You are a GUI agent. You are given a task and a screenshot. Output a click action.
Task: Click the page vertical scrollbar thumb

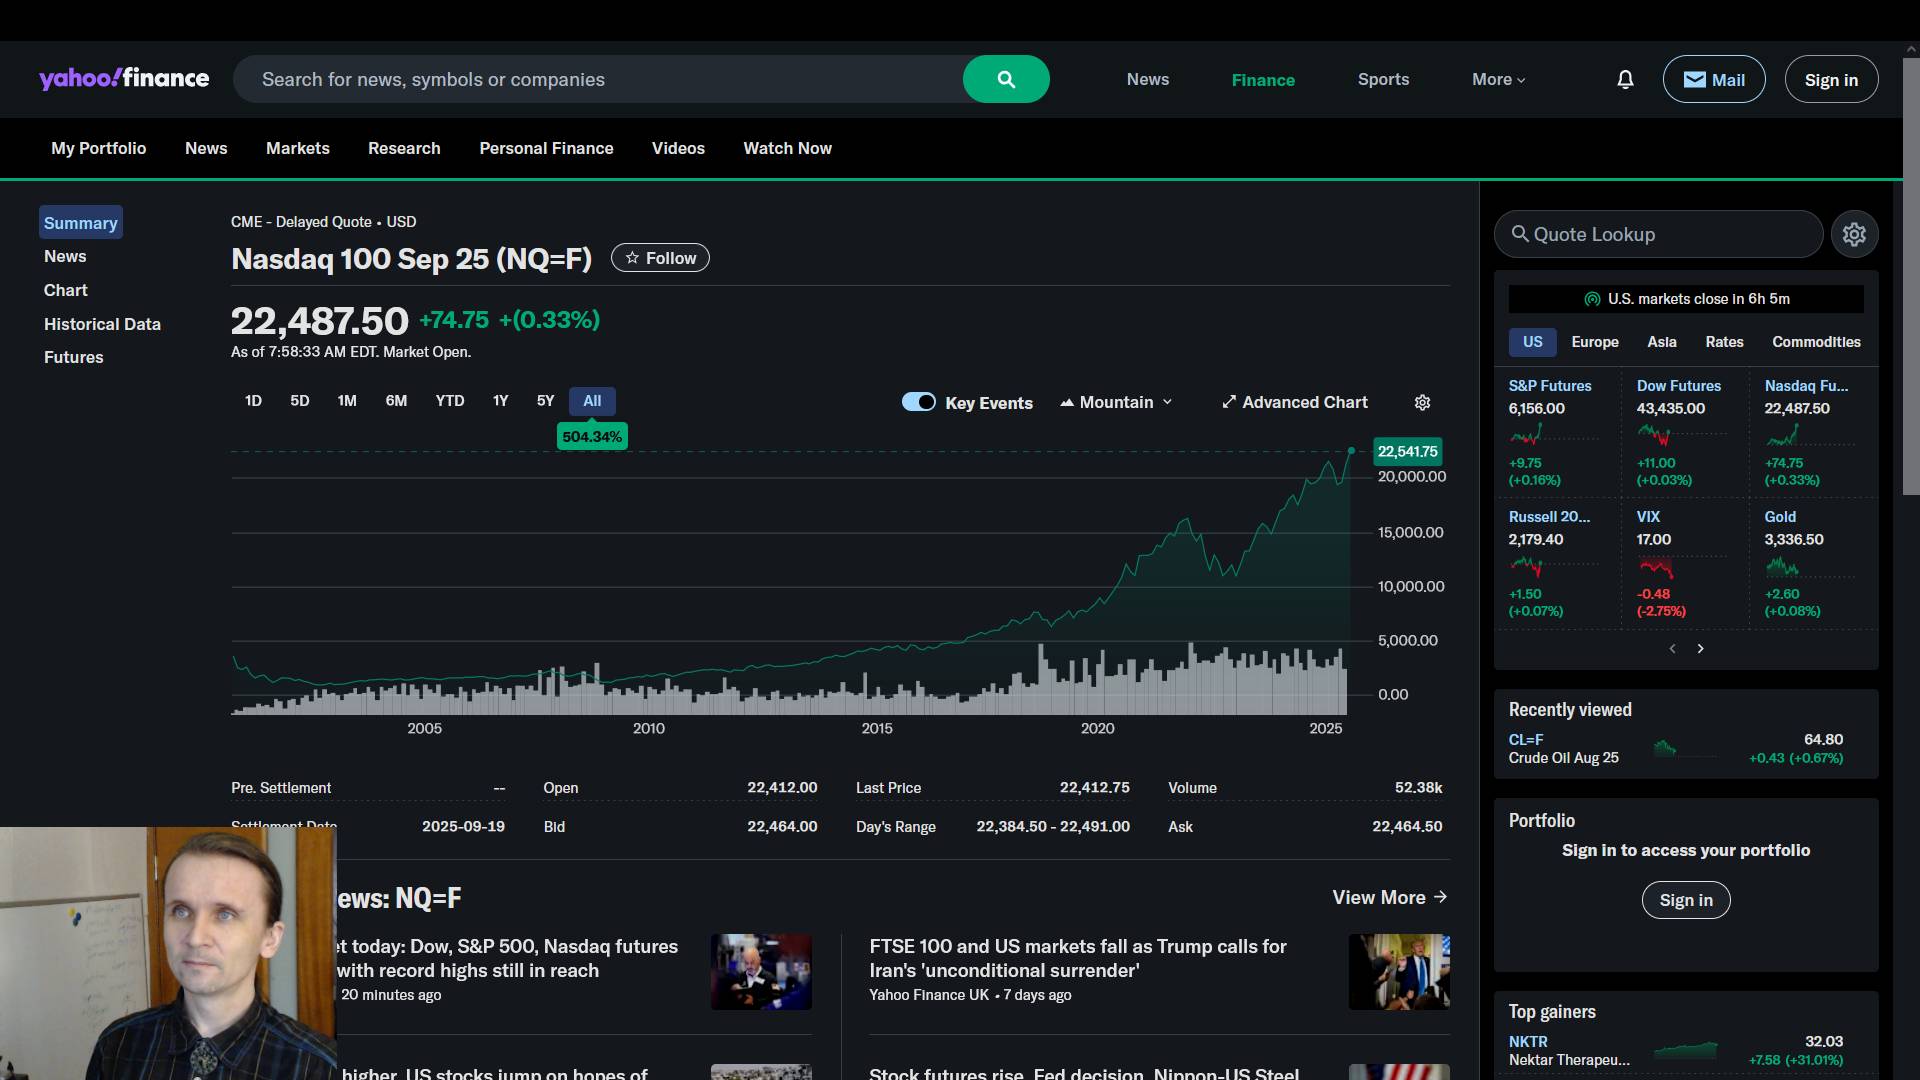click(x=1910, y=275)
